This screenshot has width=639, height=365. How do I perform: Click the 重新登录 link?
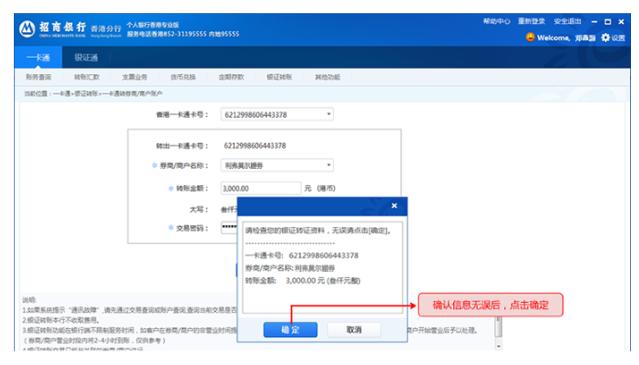click(531, 21)
